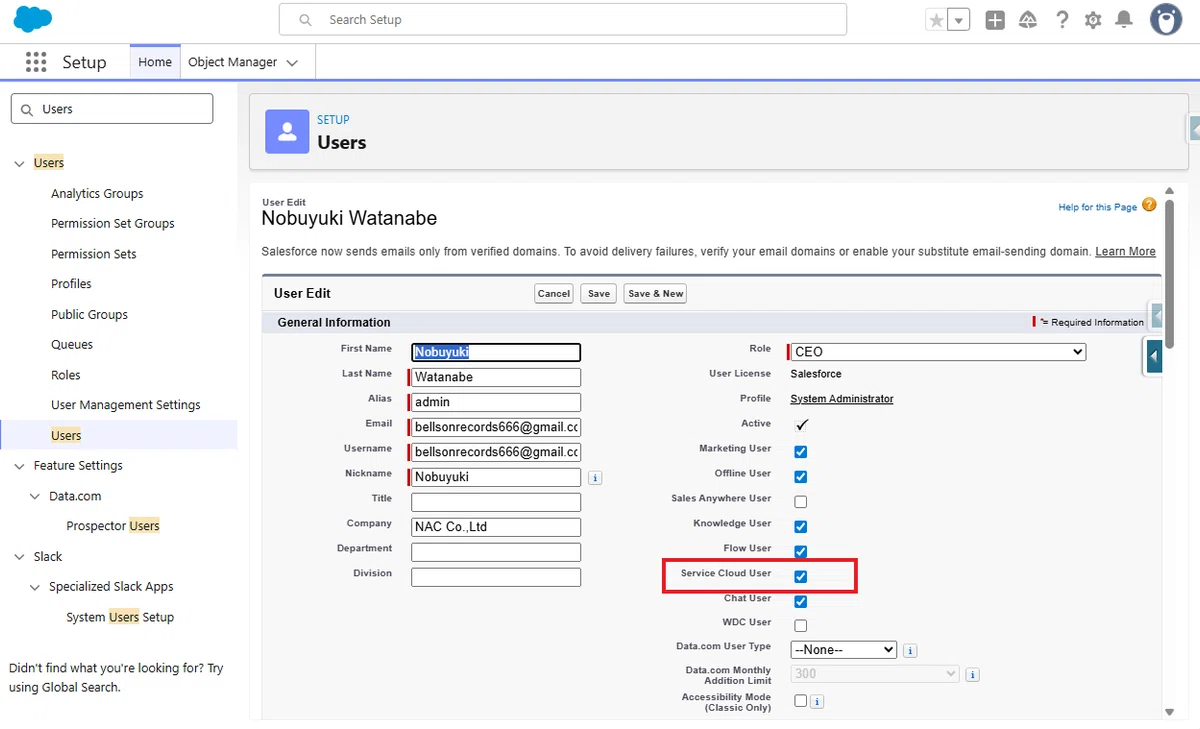Open the Notifications bell

tap(1124, 20)
